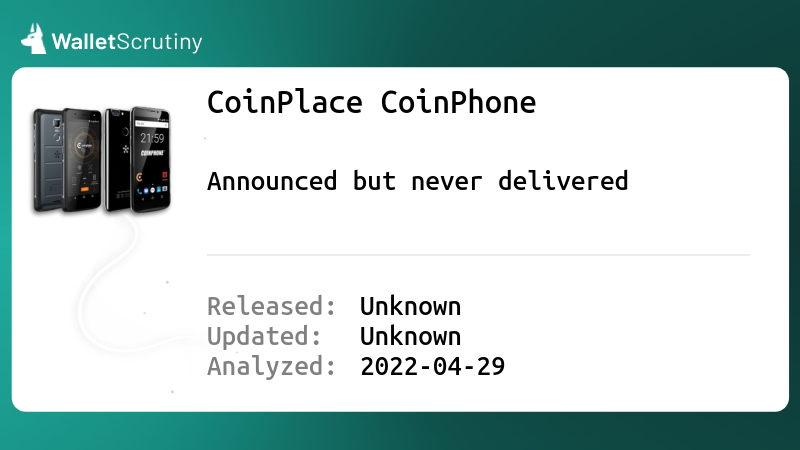The width and height of the screenshot is (800, 450).
Task: Click the app dock icons on phone screen
Action: [x=152, y=190]
